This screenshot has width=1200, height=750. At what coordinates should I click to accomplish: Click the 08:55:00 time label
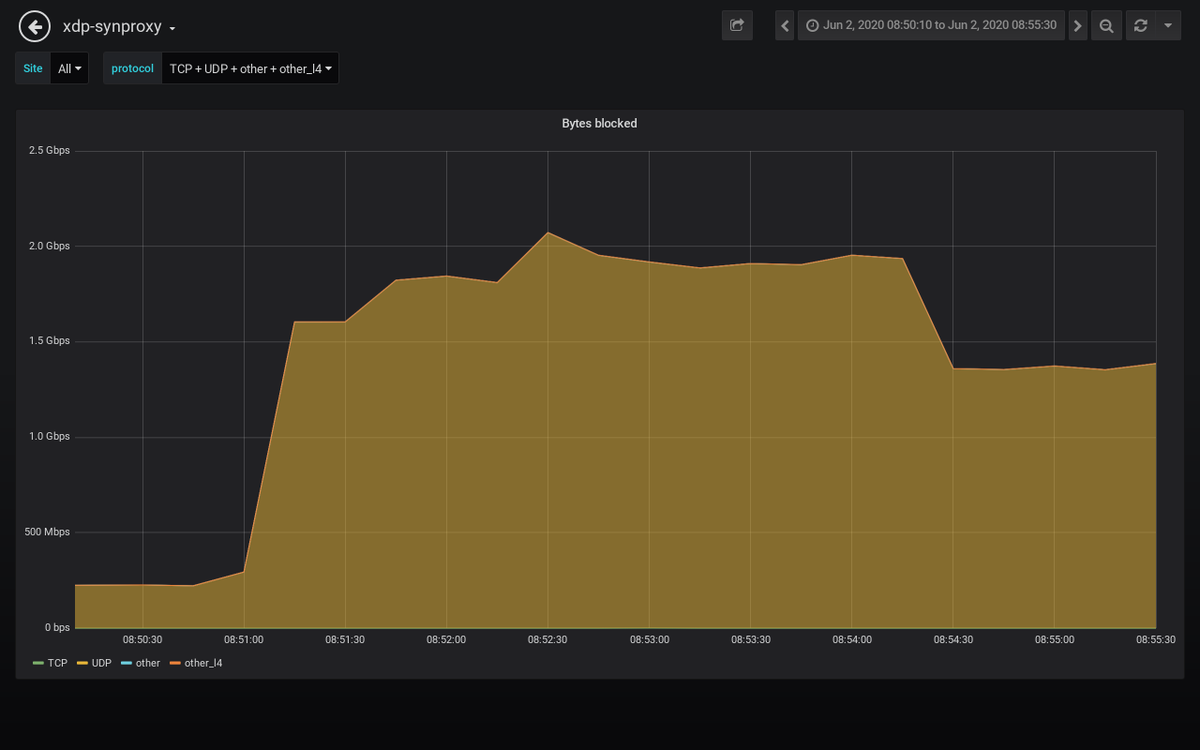1054,640
